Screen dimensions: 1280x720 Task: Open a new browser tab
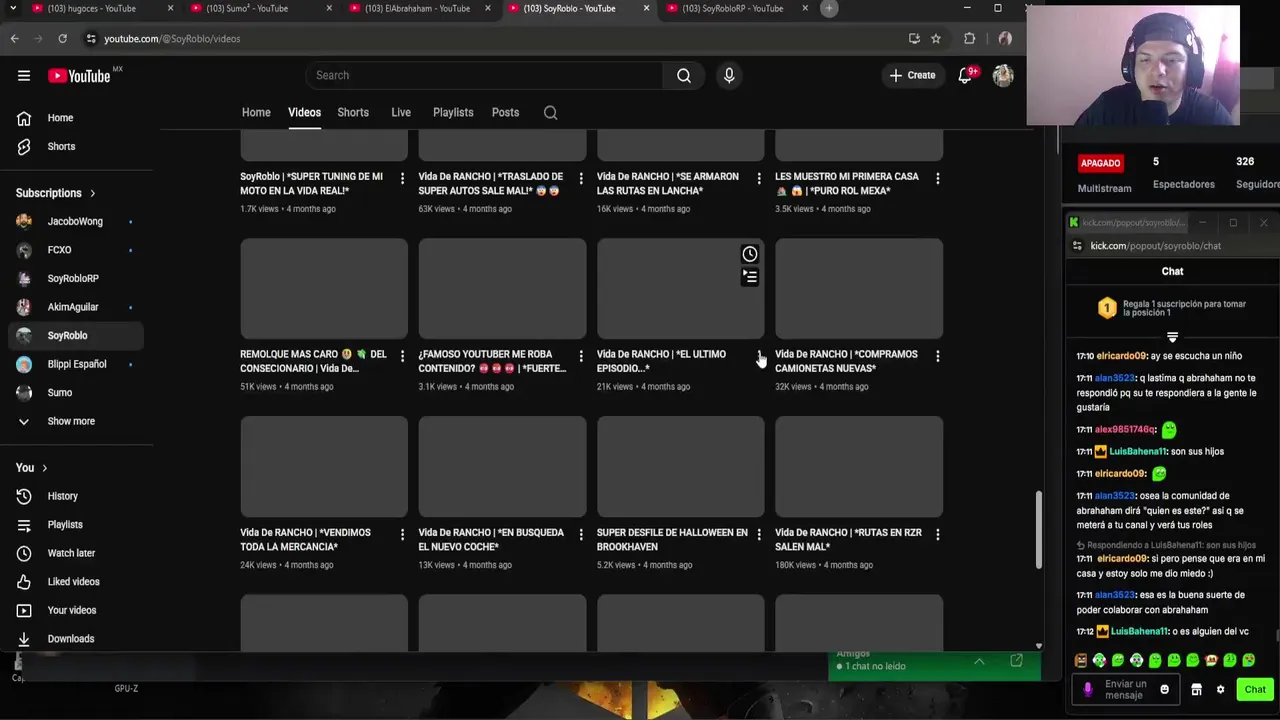click(828, 8)
